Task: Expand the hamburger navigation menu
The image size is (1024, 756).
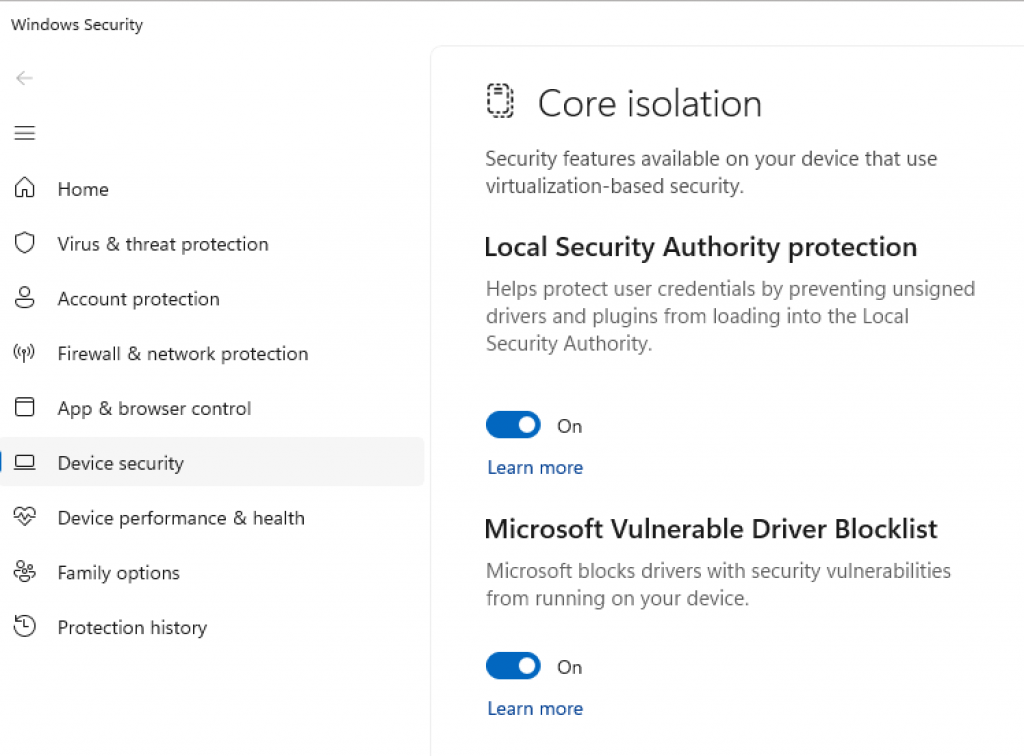Action: (x=25, y=133)
